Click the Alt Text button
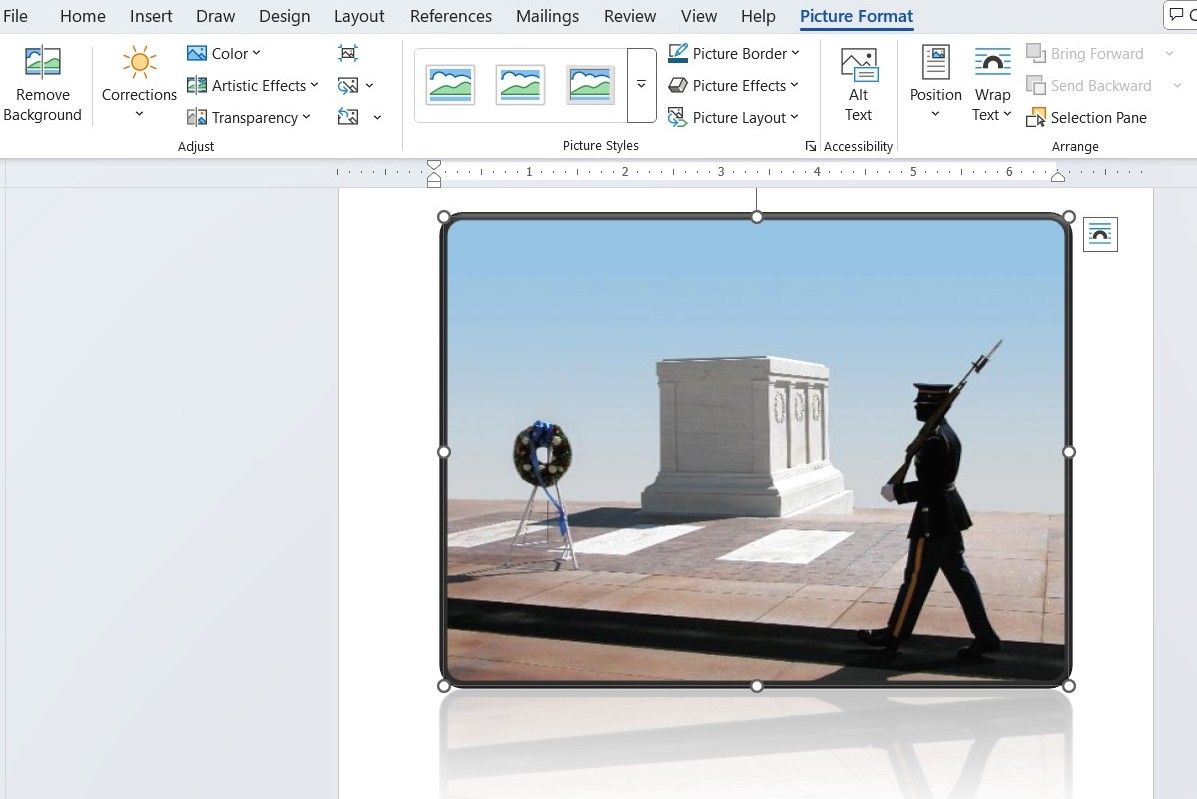The height and width of the screenshot is (799, 1197). tap(858, 84)
